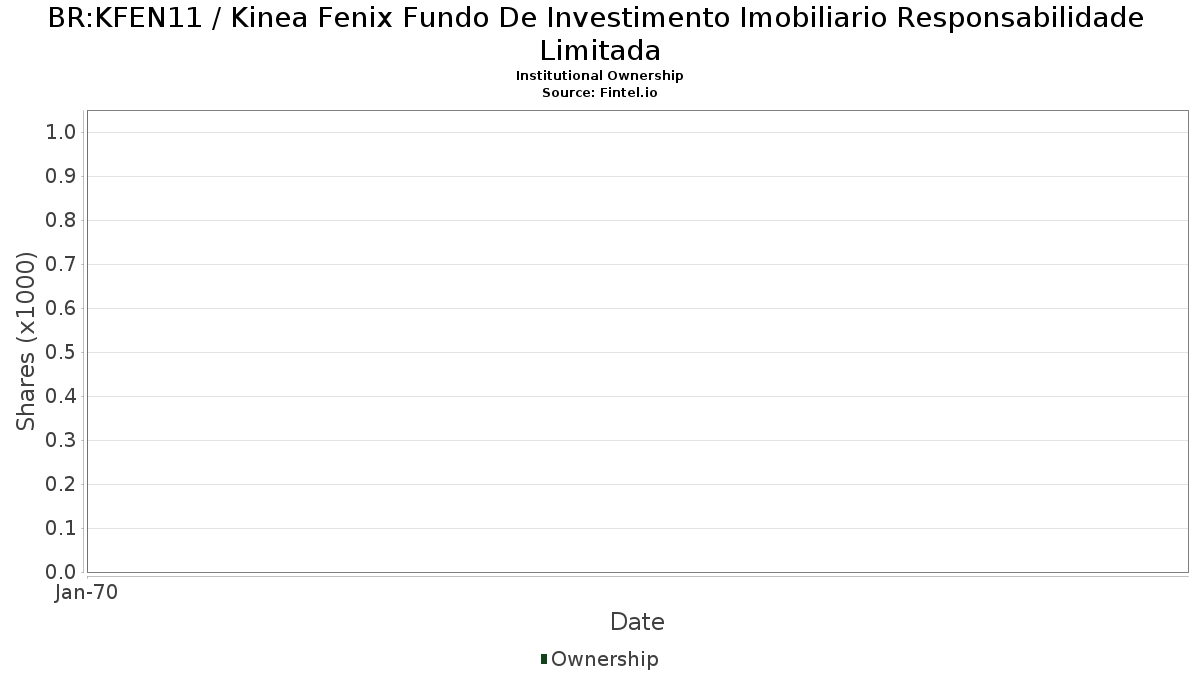Click the 0.8 y-axis tick label
The height and width of the screenshot is (675, 1200).
point(61,220)
